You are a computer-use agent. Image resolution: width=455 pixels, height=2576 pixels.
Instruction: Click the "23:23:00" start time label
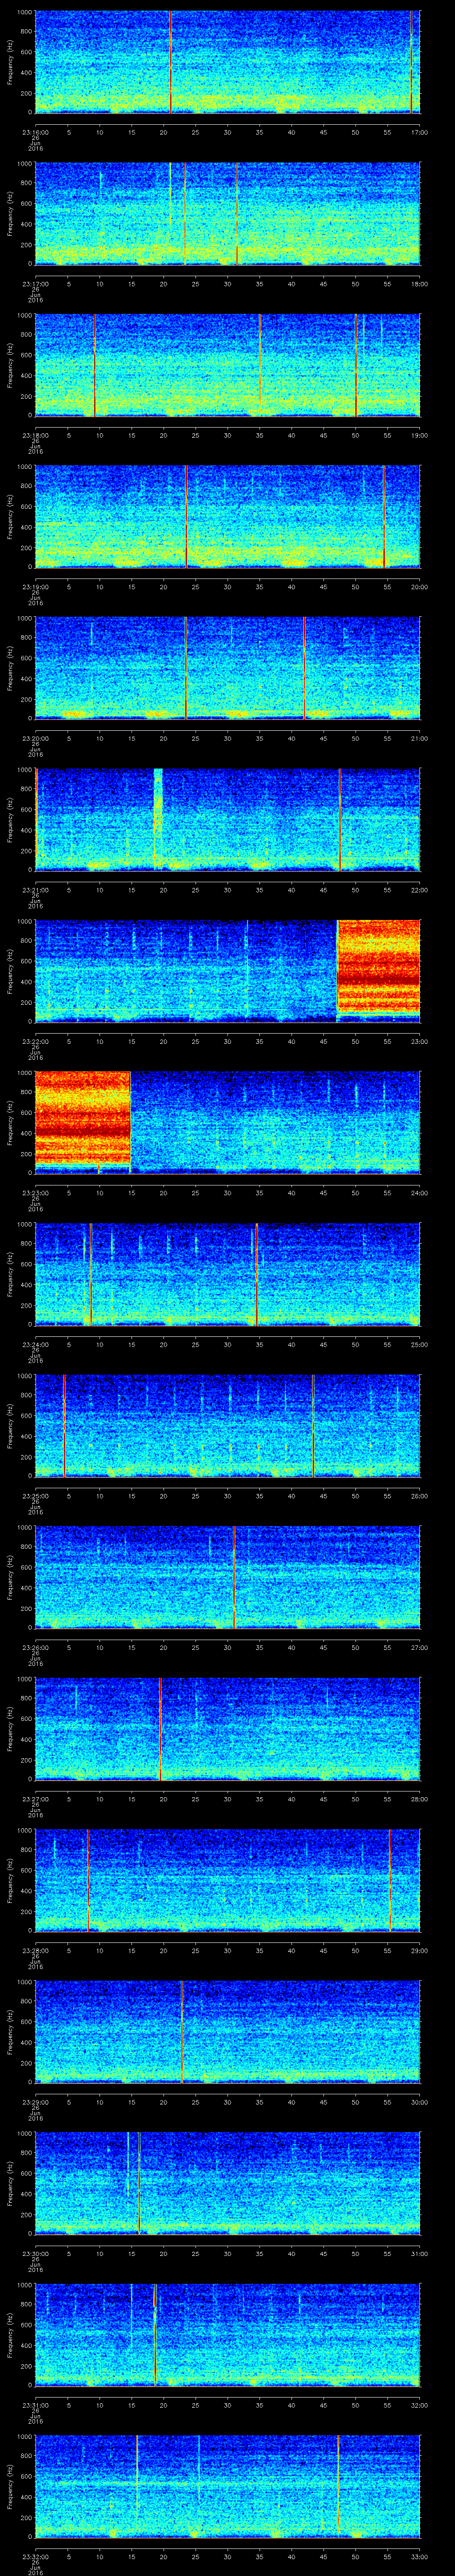(35, 1193)
